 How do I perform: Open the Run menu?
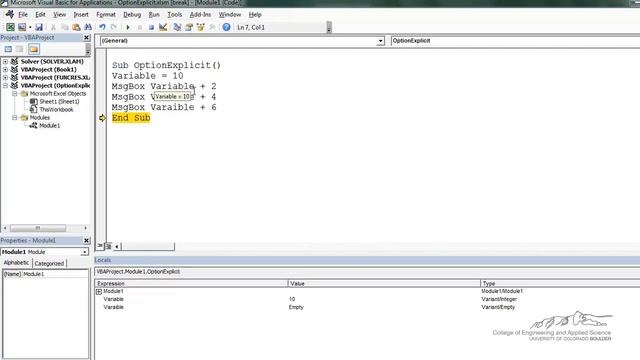point(154,14)
